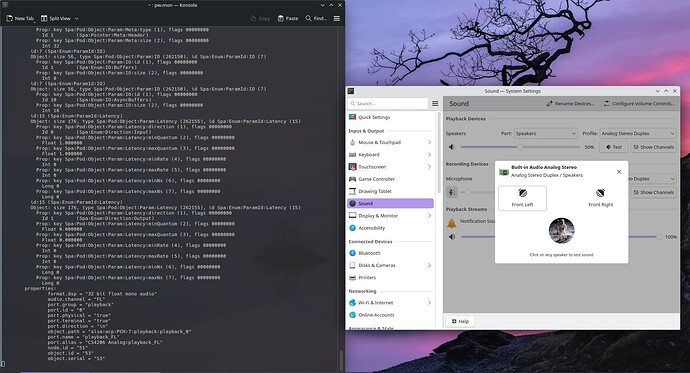Click sound card icon in popup header

pyautogui.click(x=504, y=172)
